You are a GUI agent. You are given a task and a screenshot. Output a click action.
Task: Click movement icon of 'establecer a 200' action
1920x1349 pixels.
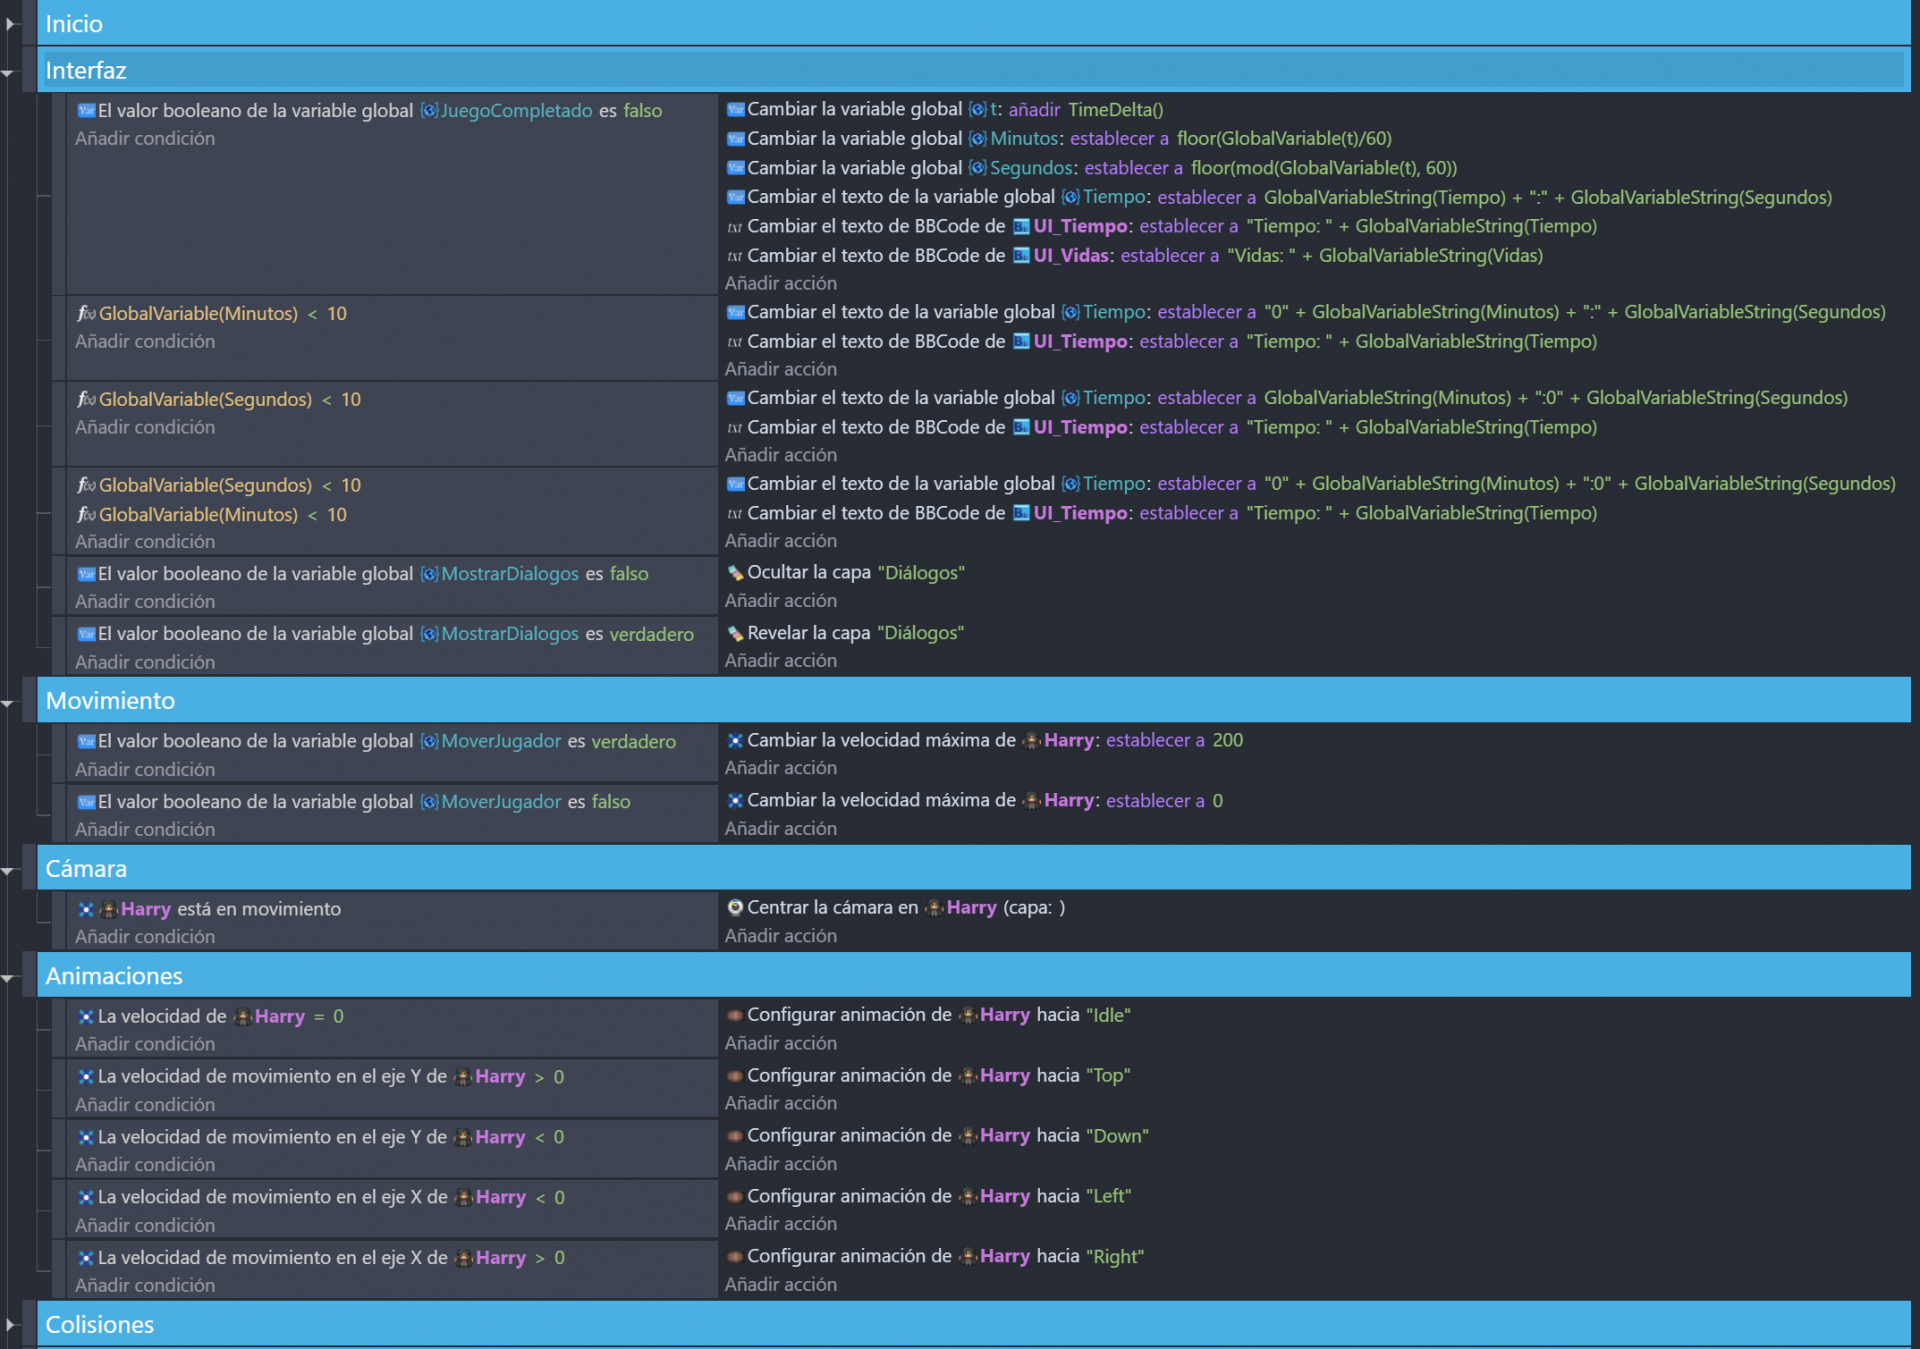click(735, 740)
